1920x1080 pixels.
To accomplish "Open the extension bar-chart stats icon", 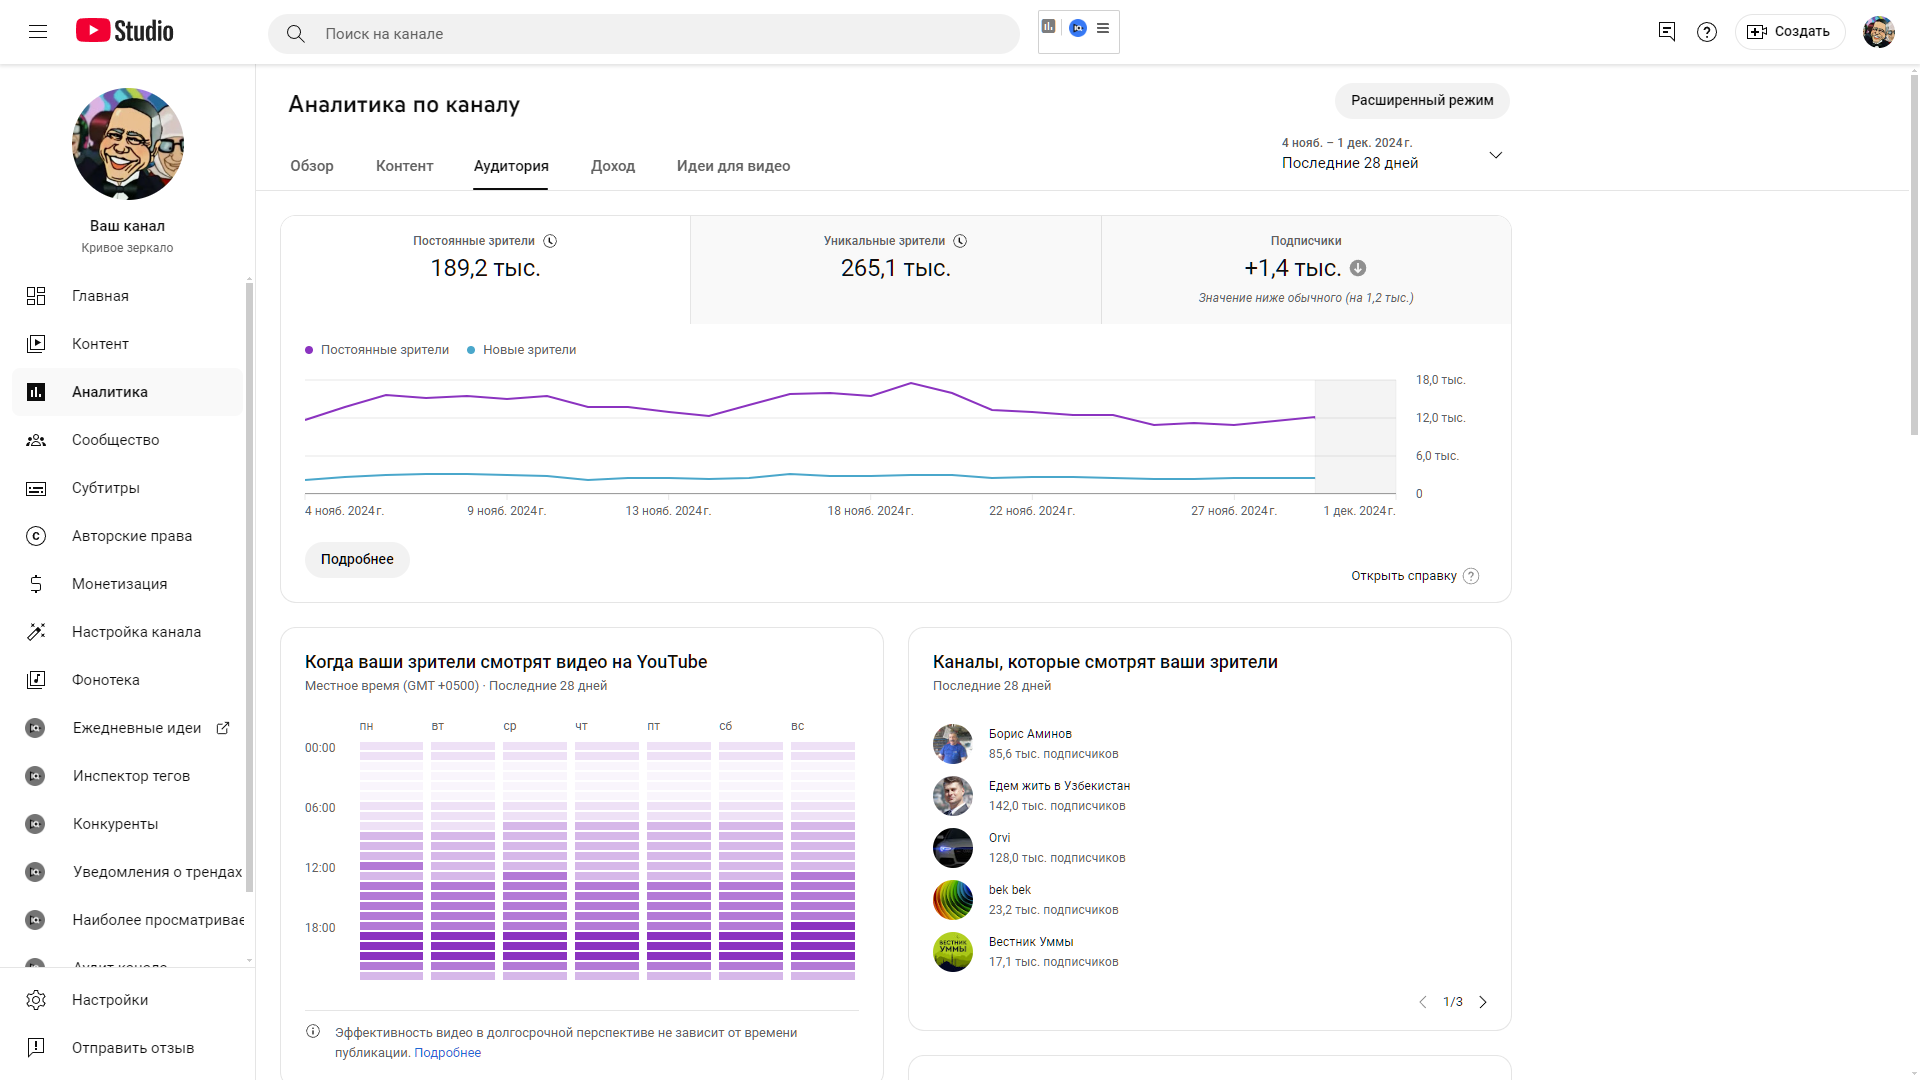I will click(1048, 27).
